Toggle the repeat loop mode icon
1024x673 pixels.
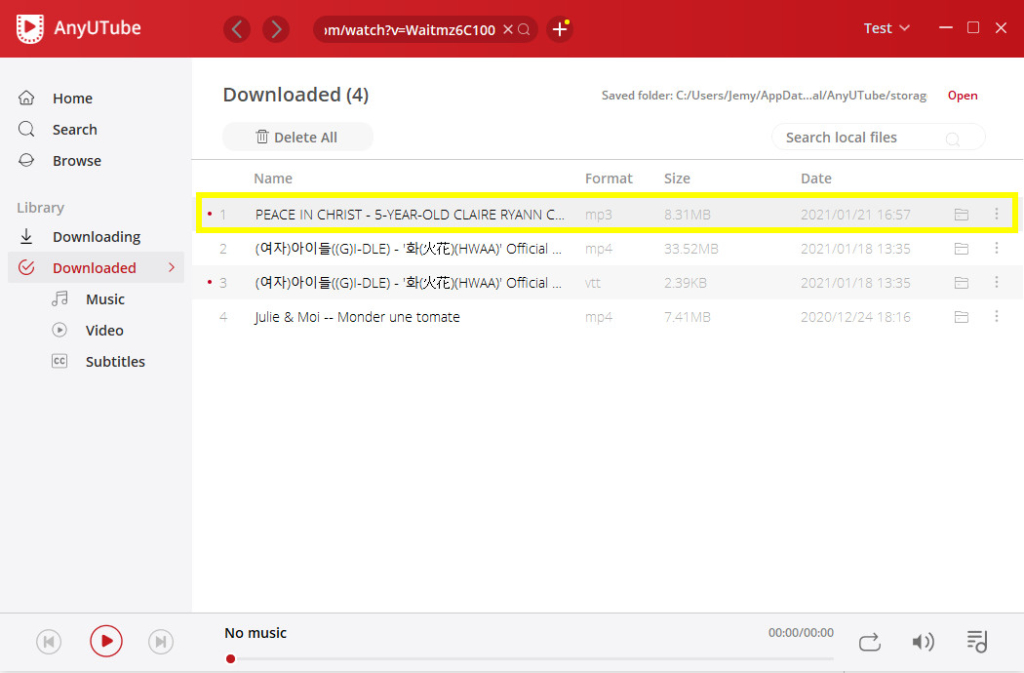coord(869,642)
